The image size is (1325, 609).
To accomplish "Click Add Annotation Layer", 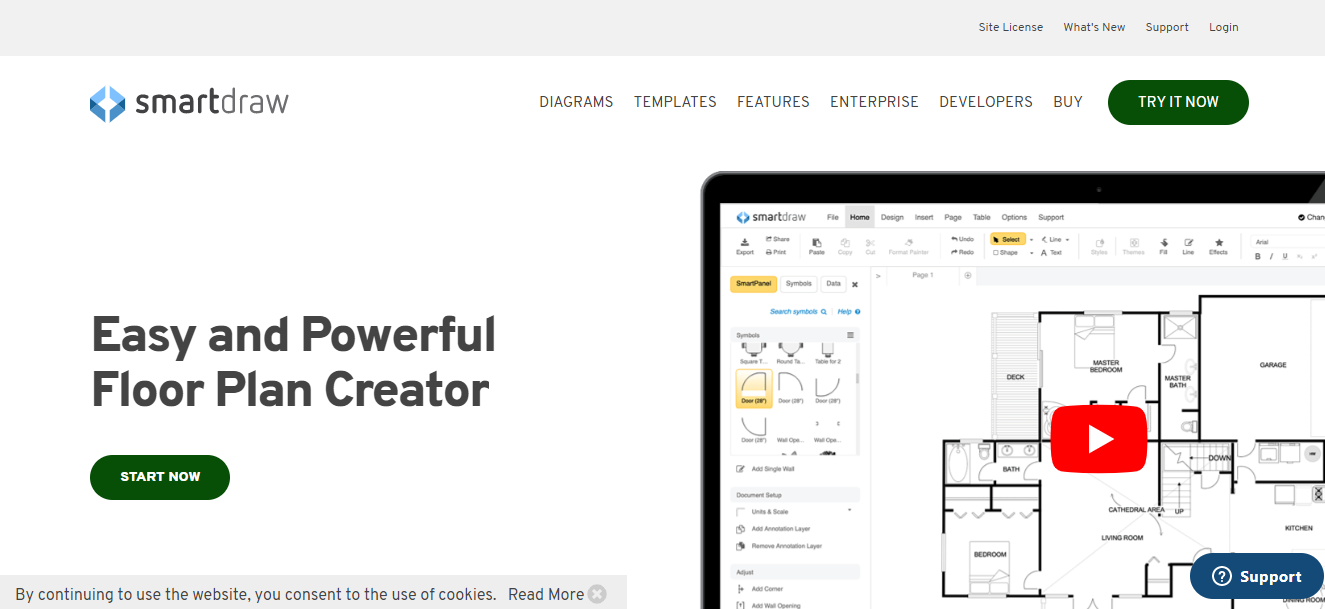I will point(773,529).
